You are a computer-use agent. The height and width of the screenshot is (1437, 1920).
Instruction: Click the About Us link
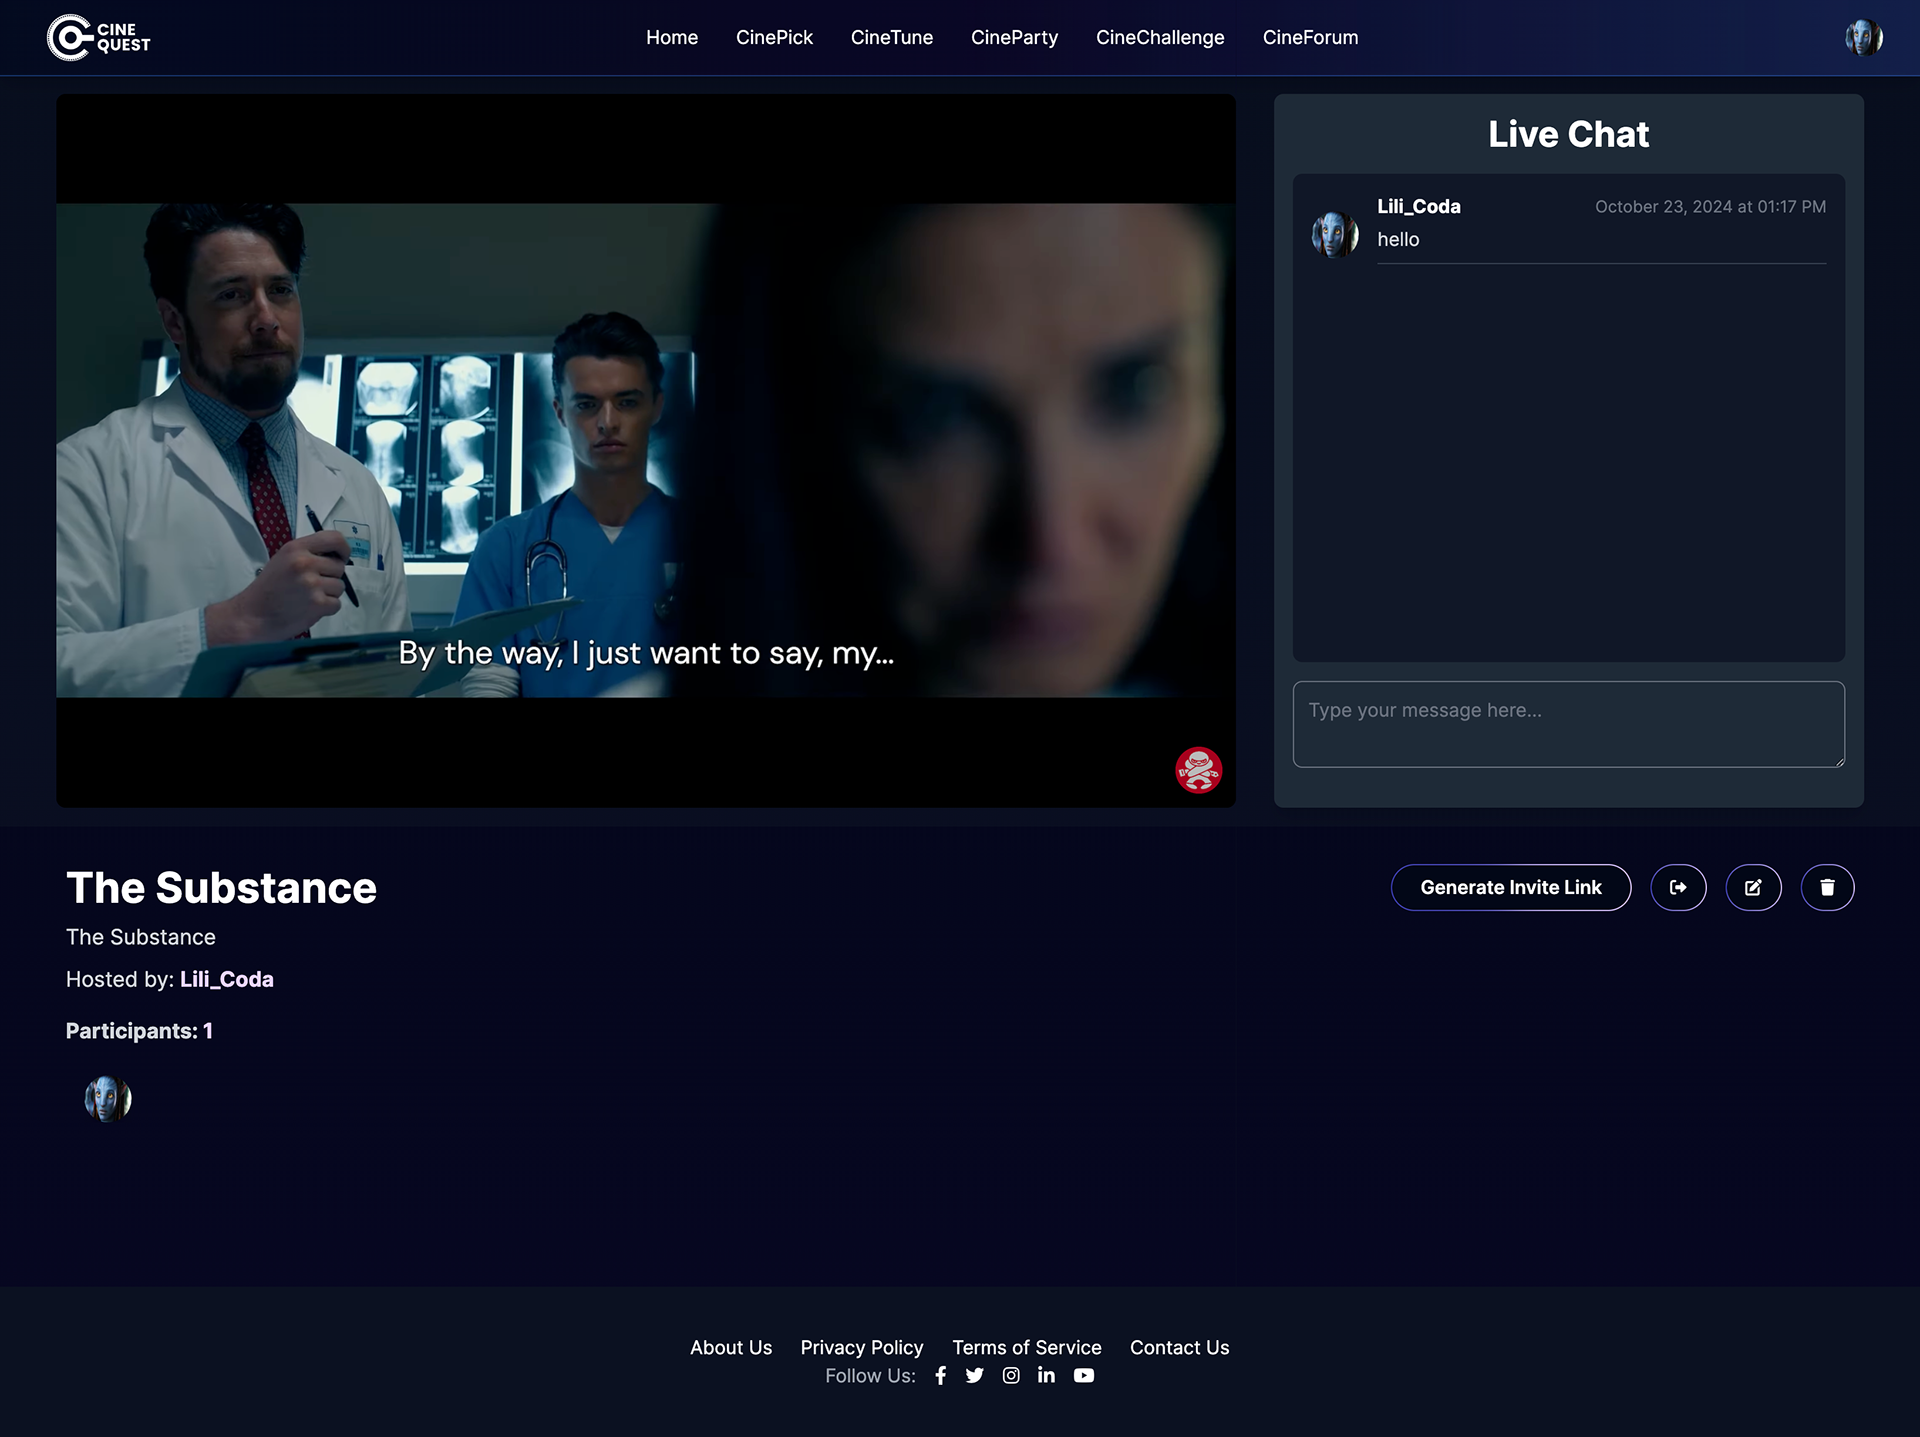pyautogui.click(x=731, y=1347)
